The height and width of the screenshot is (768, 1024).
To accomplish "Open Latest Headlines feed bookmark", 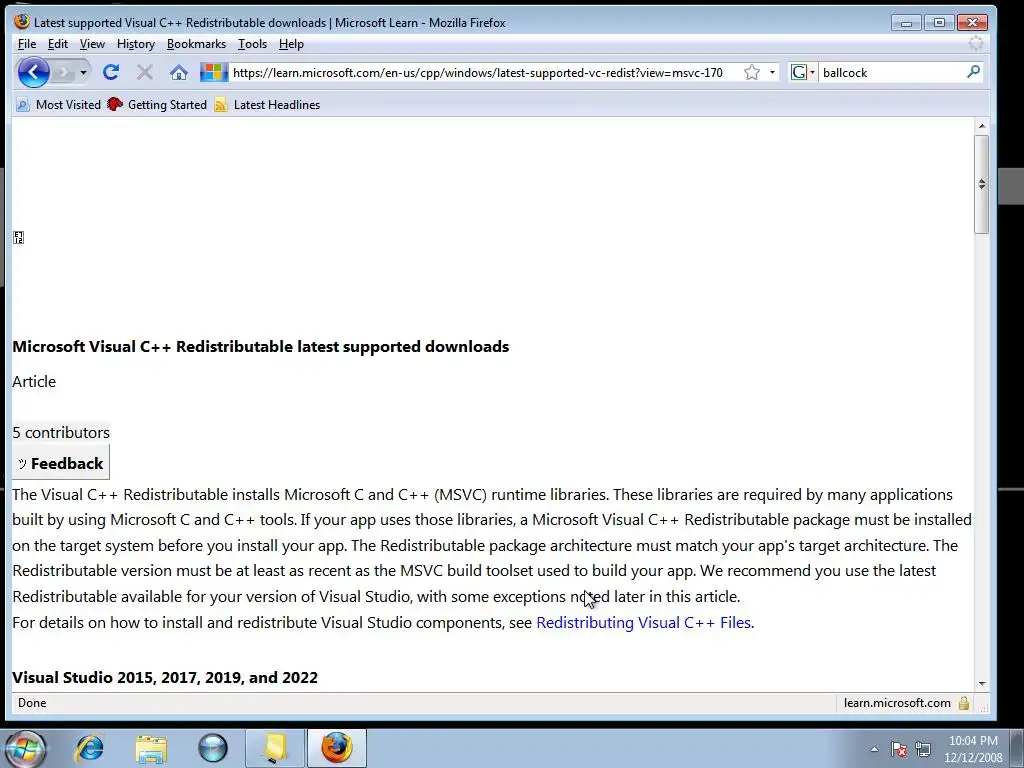I will (x=267, y=104).
